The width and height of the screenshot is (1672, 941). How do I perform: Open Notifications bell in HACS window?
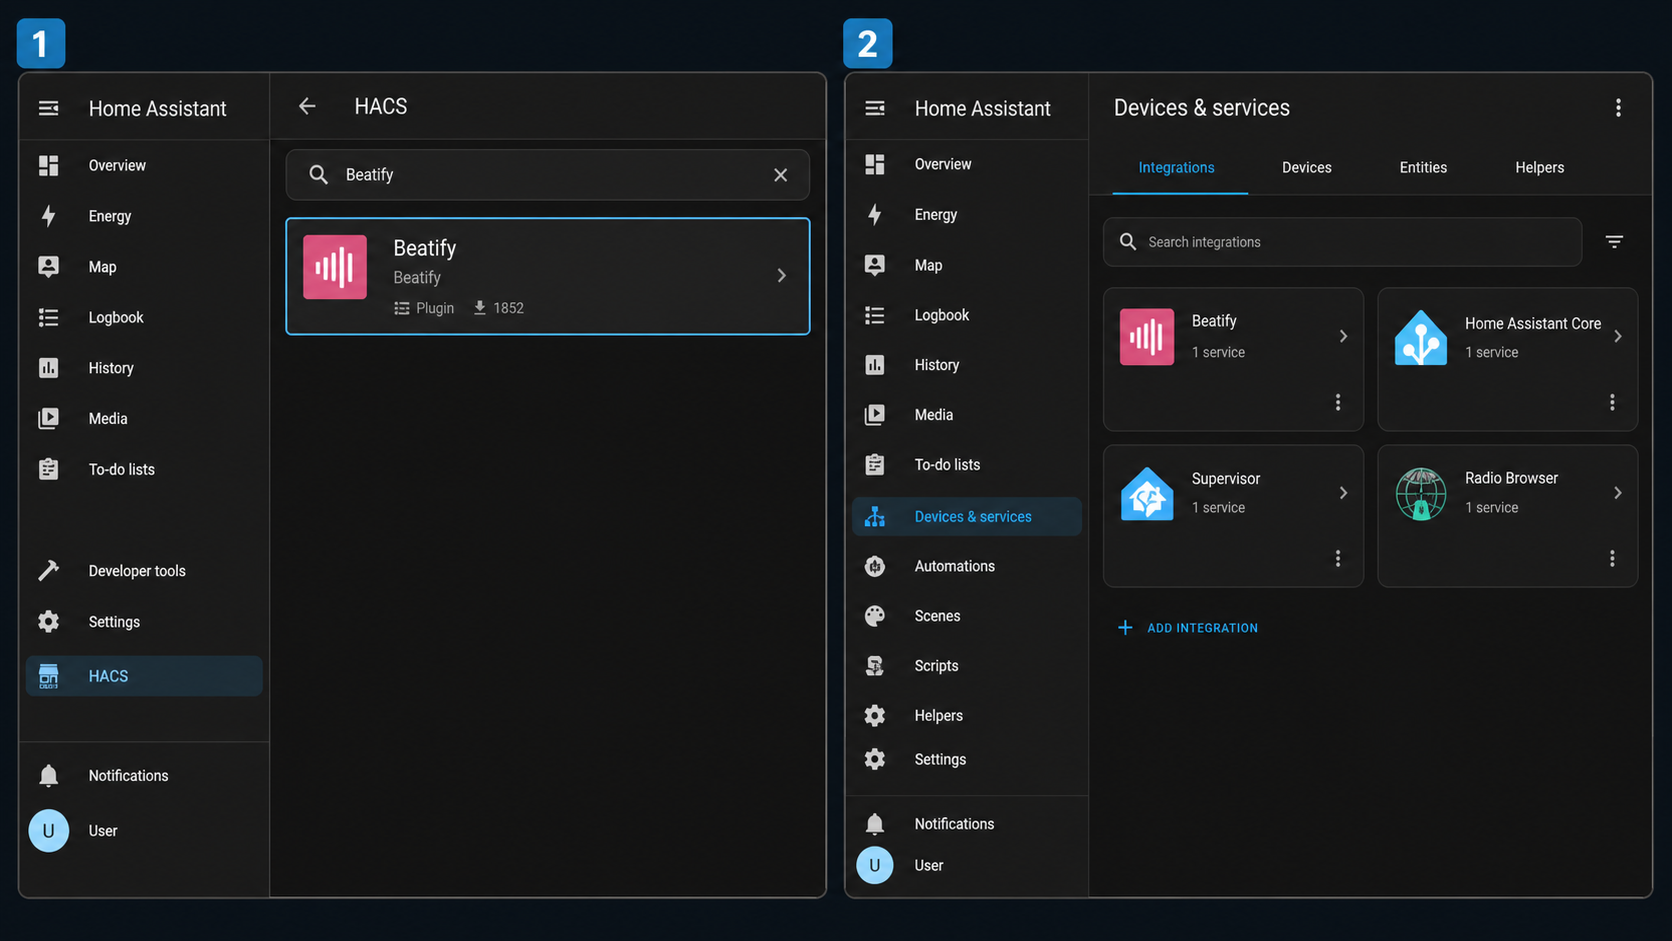(48, 775)
